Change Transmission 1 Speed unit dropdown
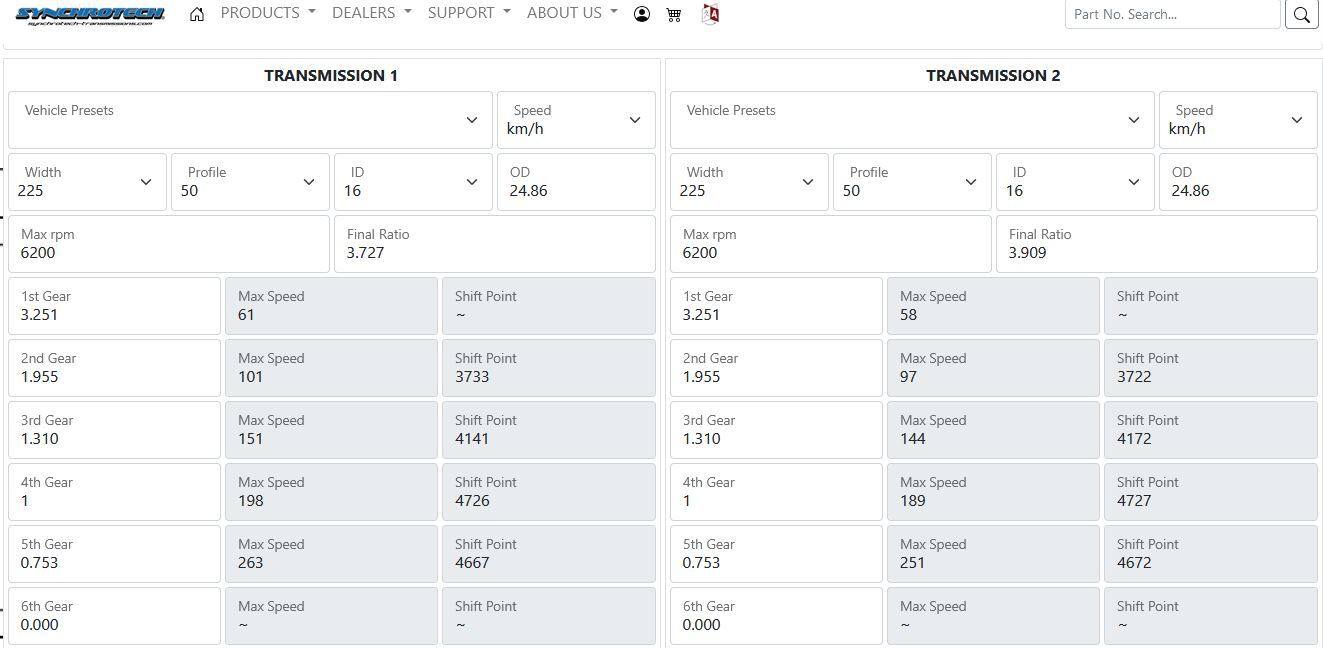 pyautogui.click(x=576, y=120)
